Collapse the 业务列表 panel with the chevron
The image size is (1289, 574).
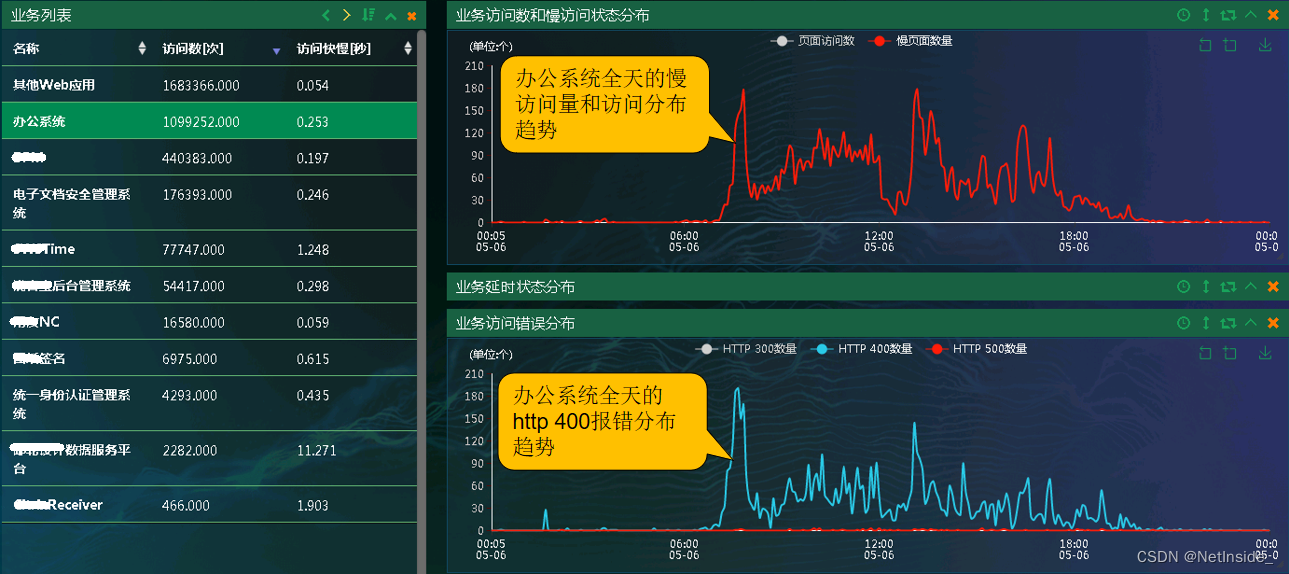391,16
